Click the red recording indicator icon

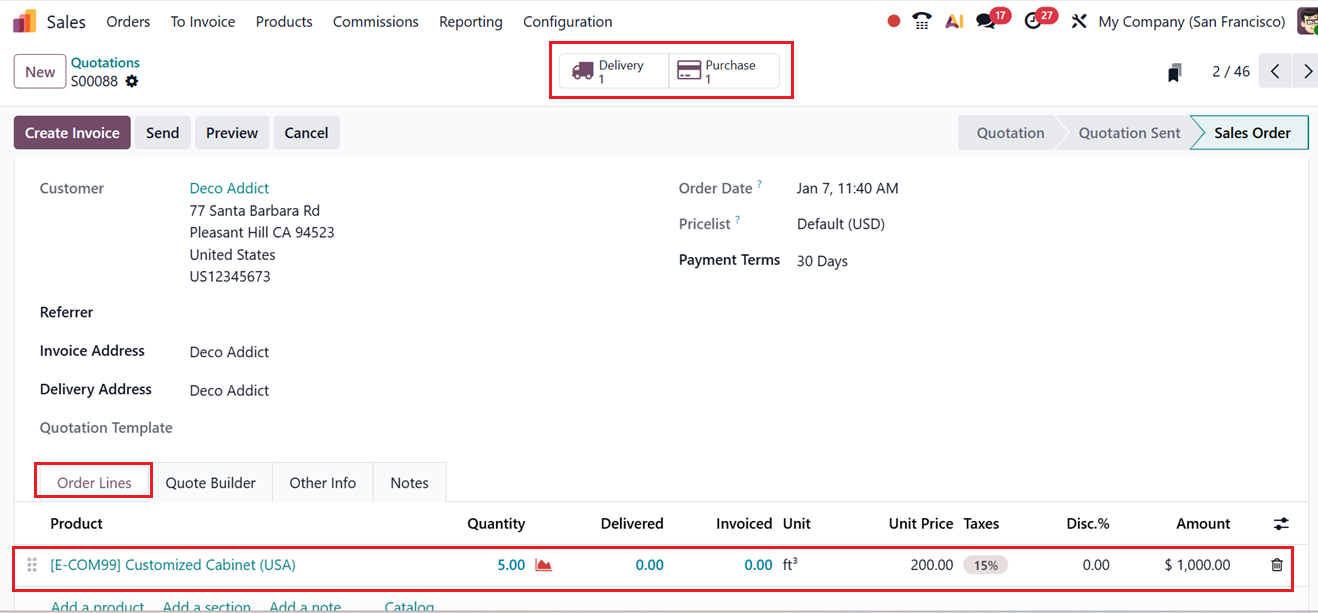894,21
